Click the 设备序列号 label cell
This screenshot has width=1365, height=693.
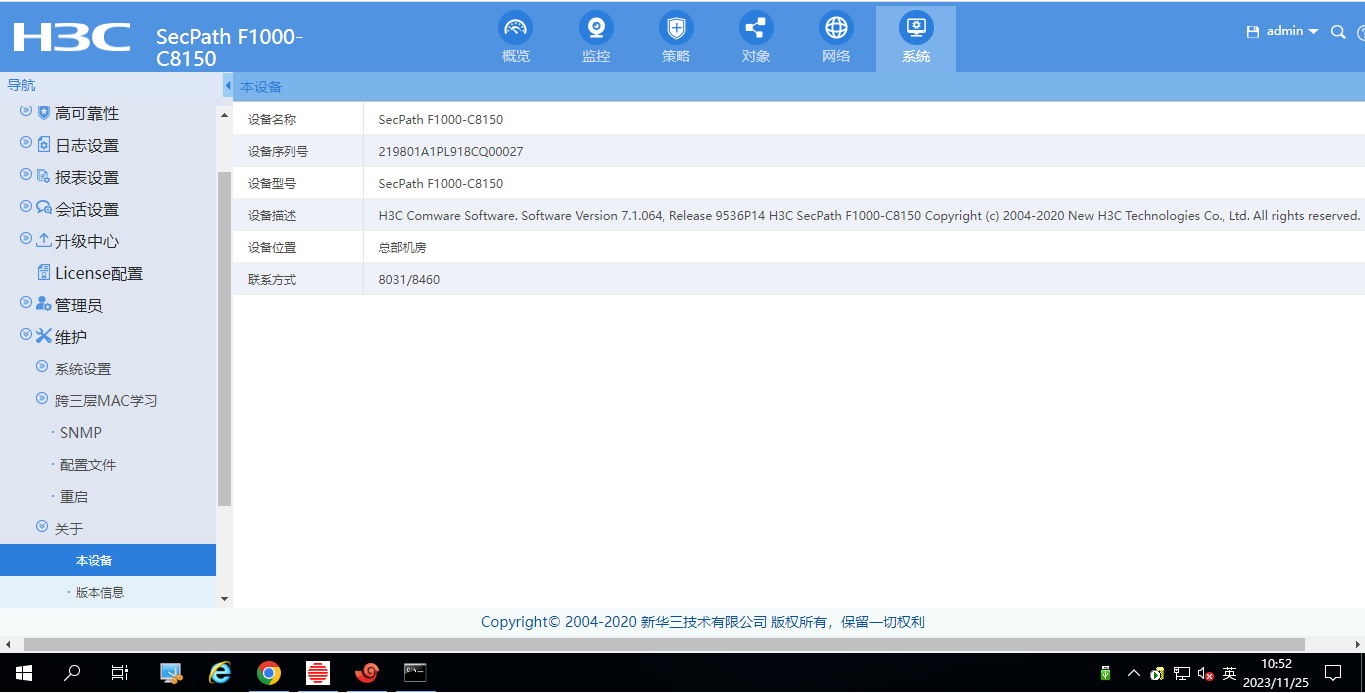click(x=298, y=151)
